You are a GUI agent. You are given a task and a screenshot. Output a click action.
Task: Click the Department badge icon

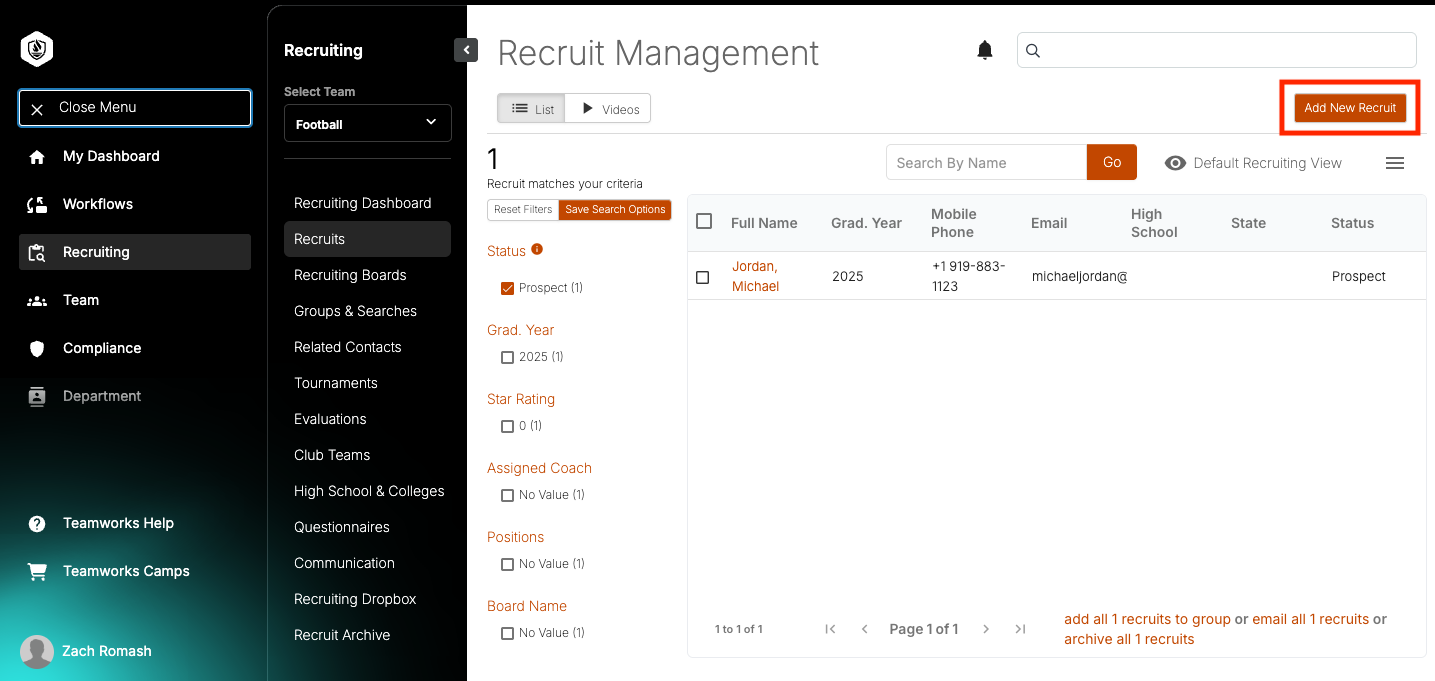(37, 396)
